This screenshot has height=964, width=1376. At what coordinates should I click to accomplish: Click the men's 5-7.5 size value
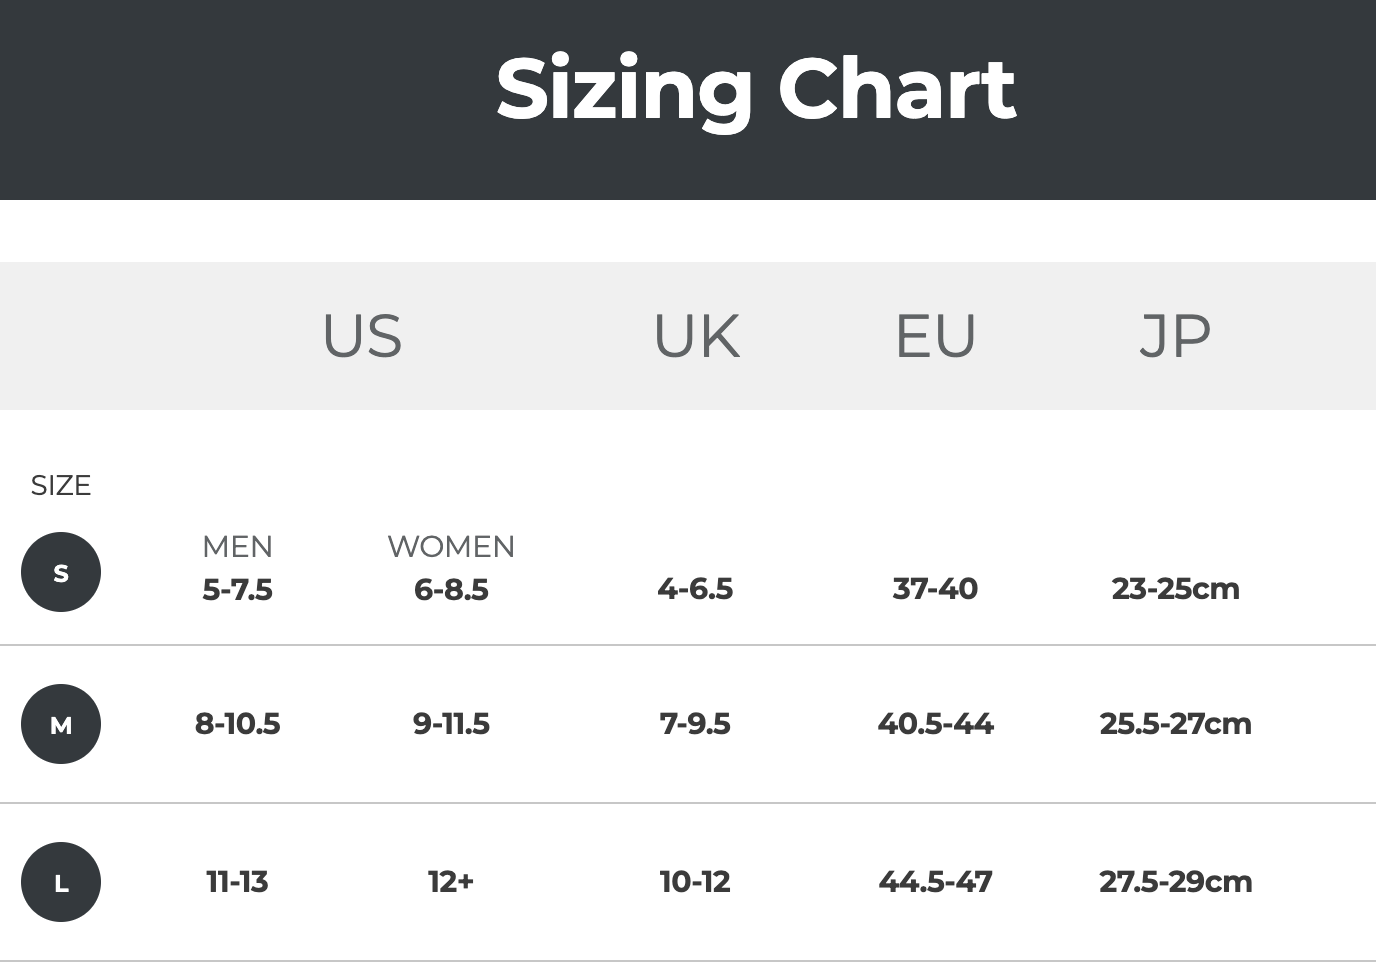(x=237, y=590)
